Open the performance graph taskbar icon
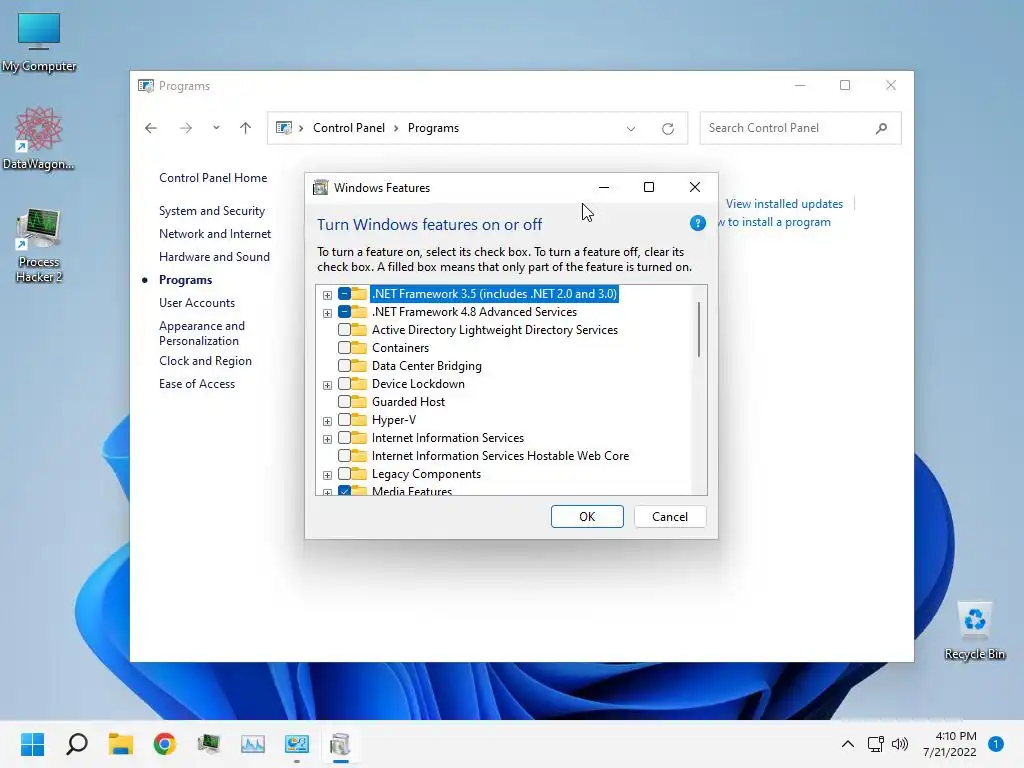This screenshot has height=768, width=1024. point(253,744)
